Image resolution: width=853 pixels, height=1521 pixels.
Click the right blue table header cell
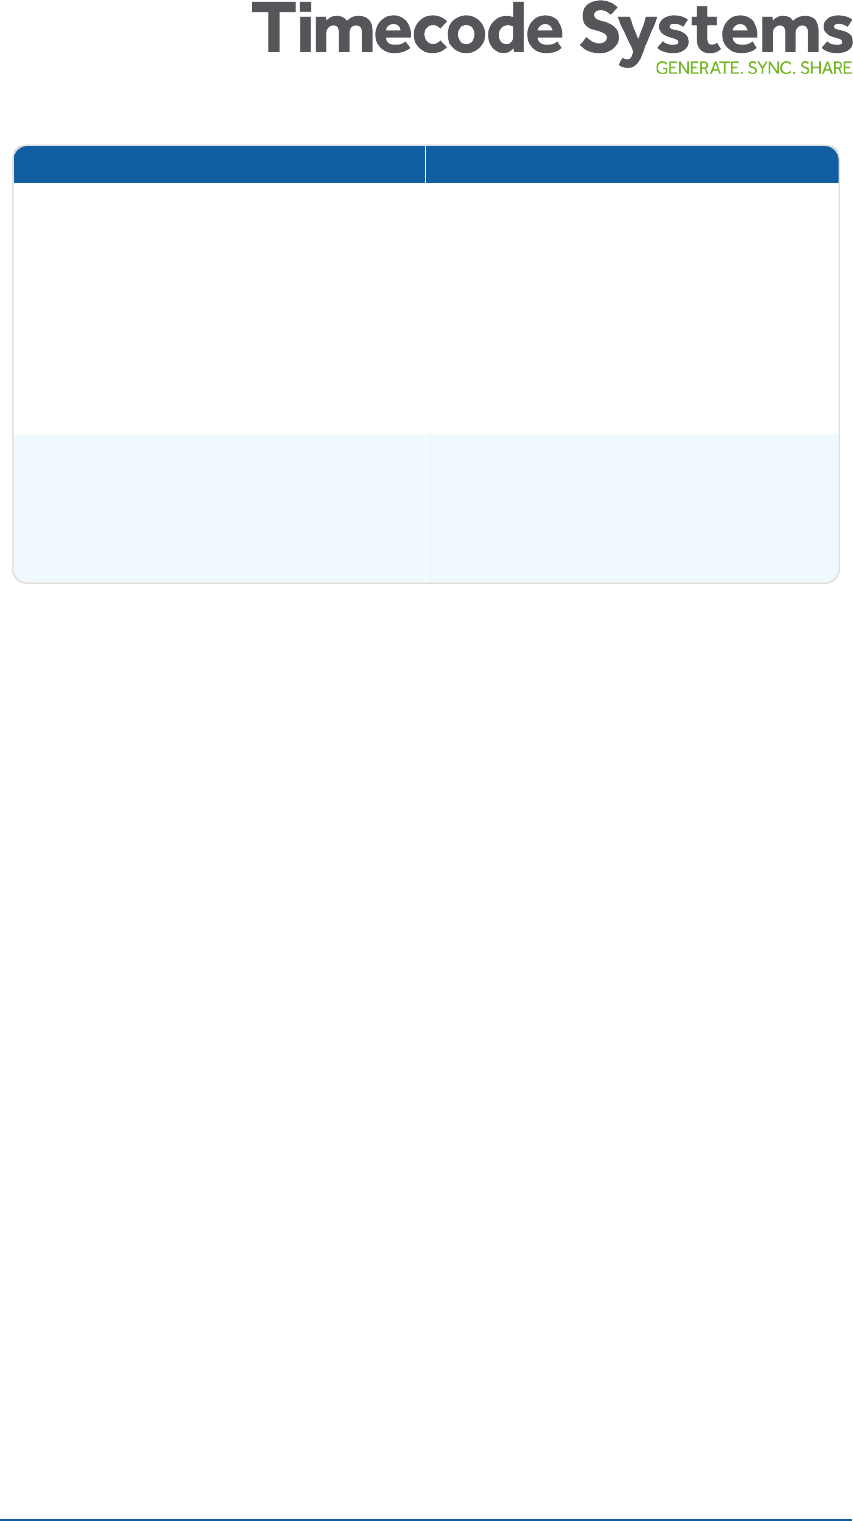[632, 164]
